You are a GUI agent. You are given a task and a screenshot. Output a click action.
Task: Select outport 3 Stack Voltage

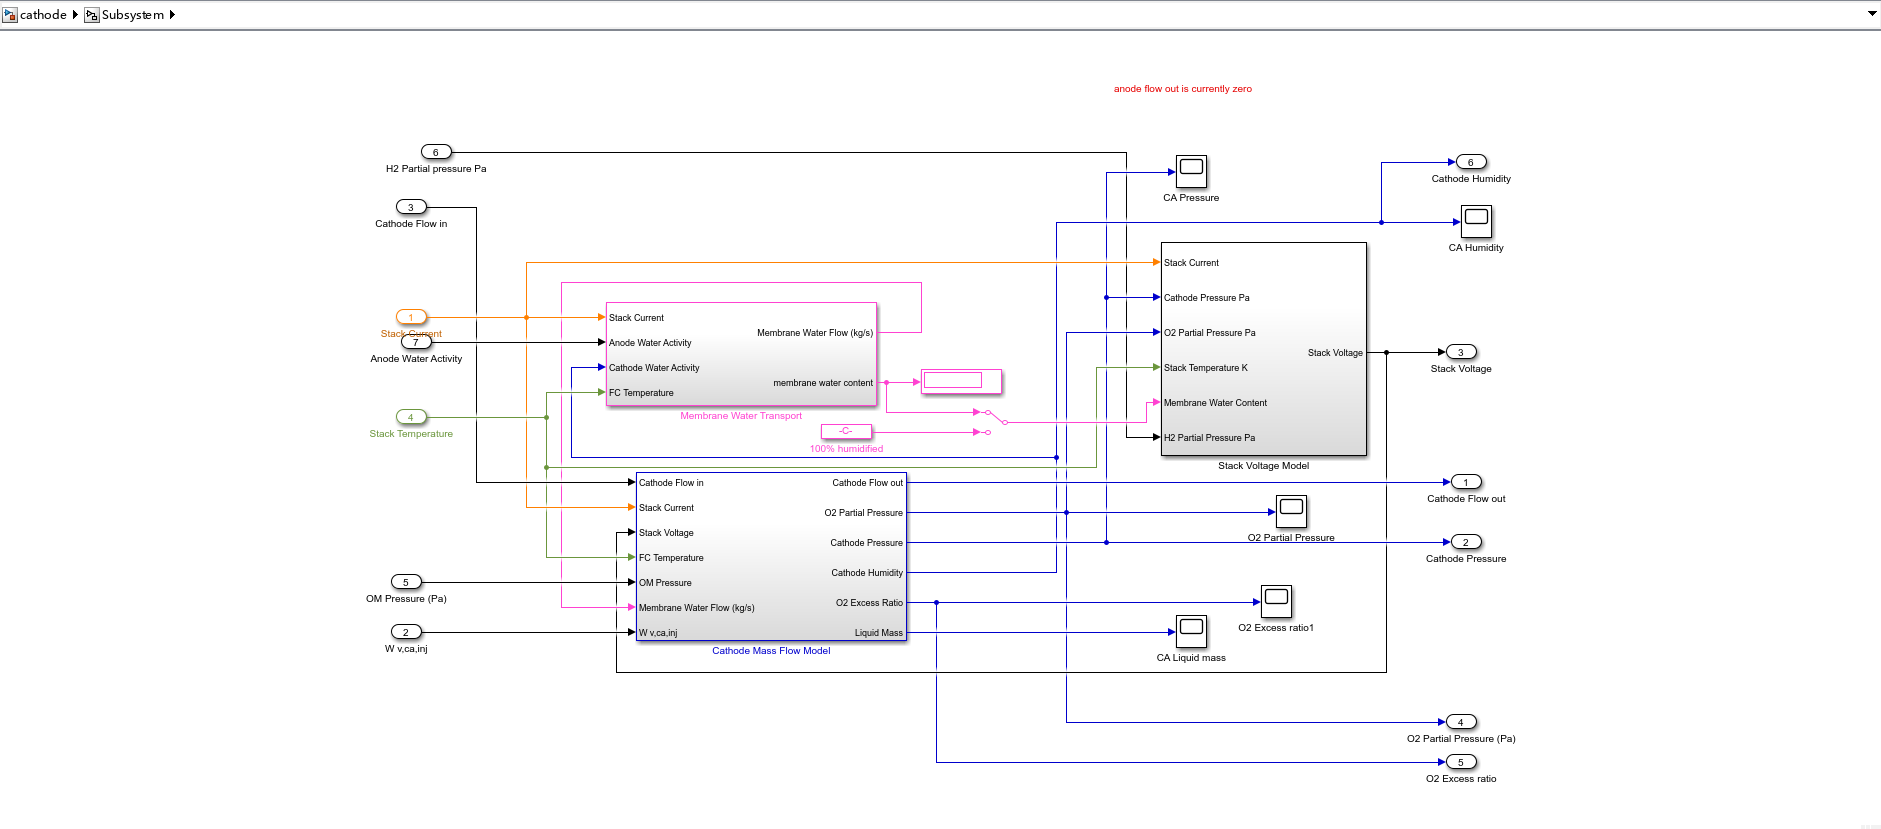pos(1461,352)
